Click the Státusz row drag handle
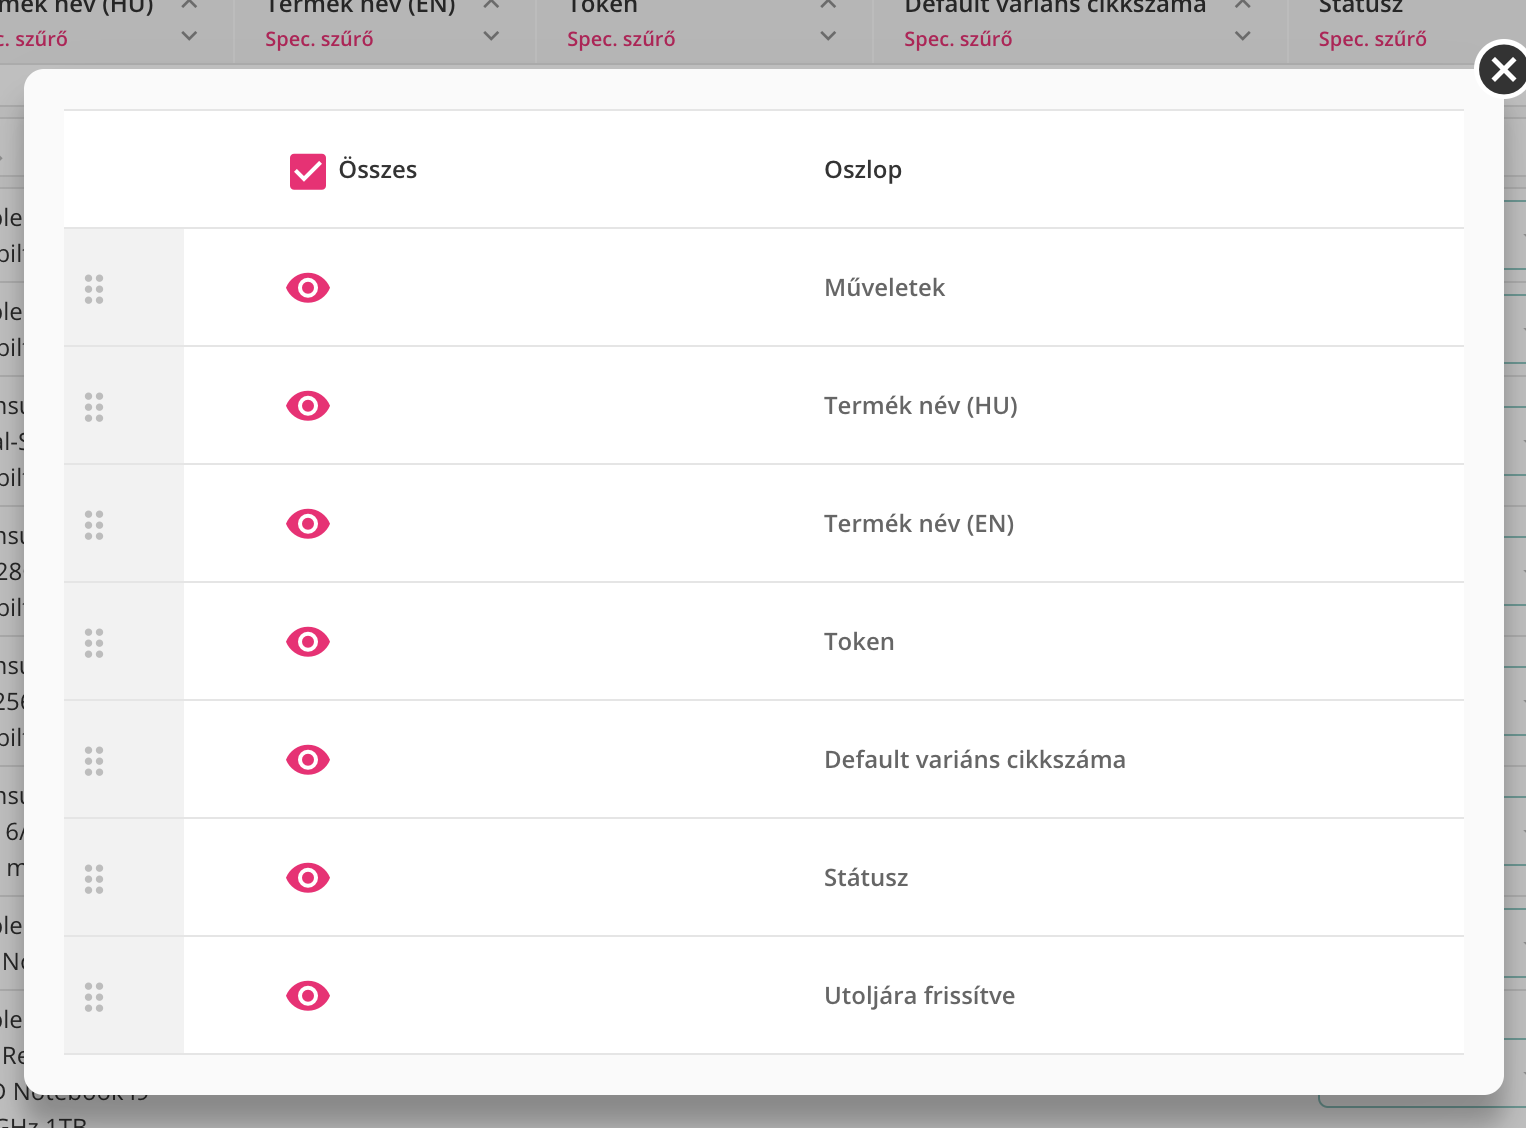 point(94,879)
